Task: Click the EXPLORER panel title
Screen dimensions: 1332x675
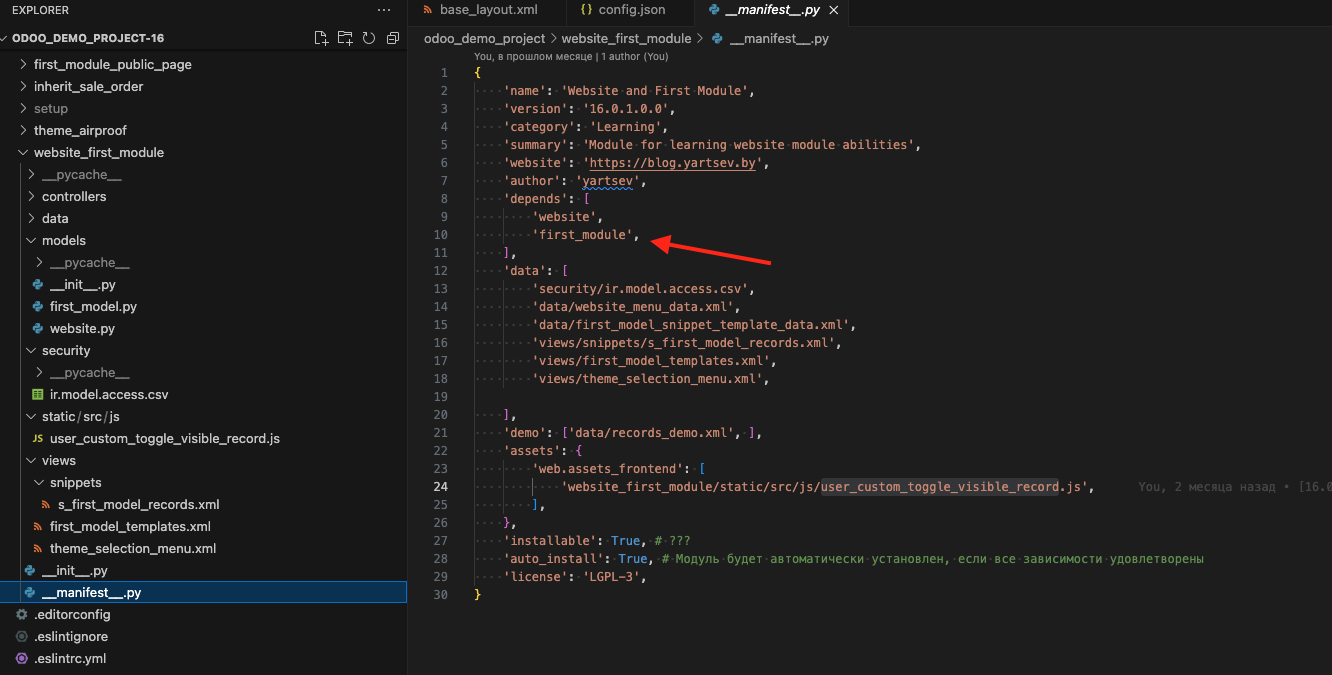Action: pyautogui.click(x=41, y=10)
